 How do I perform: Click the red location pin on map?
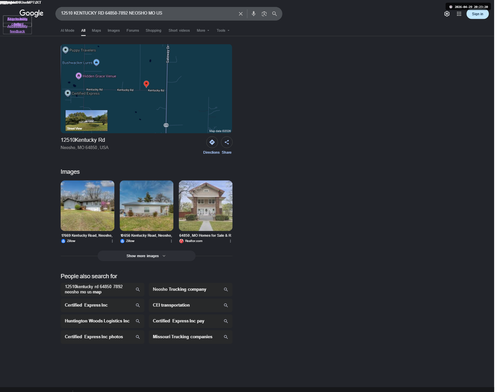146,84
